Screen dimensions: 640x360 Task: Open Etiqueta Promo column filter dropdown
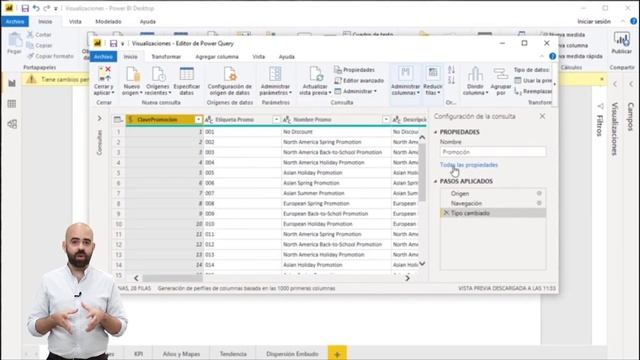(276, 120)
